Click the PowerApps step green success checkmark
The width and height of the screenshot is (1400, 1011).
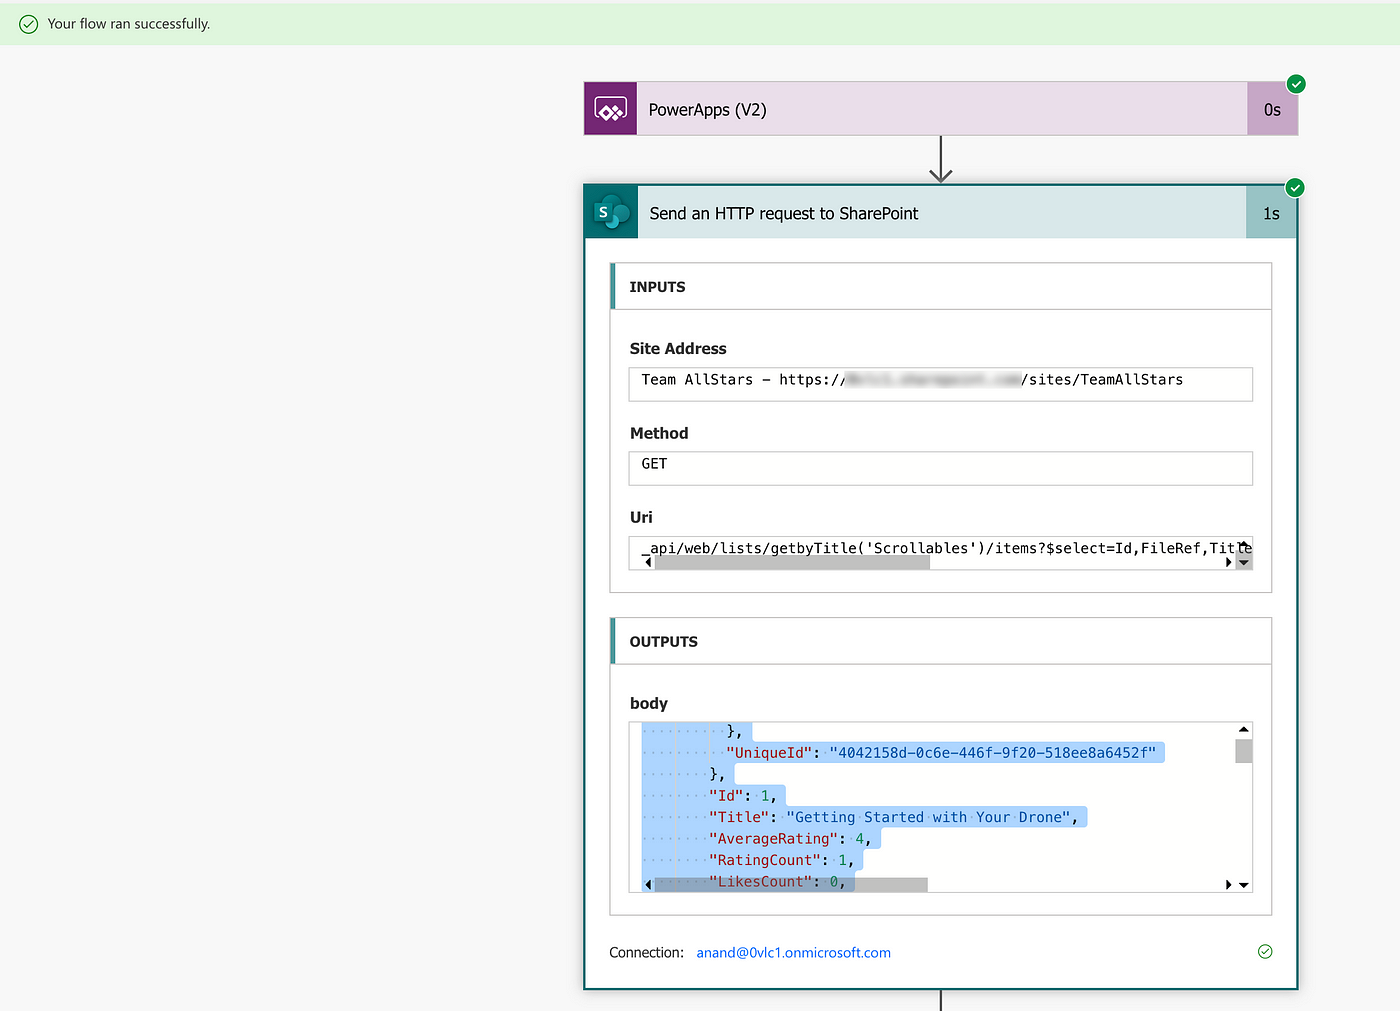[1296, 84]
